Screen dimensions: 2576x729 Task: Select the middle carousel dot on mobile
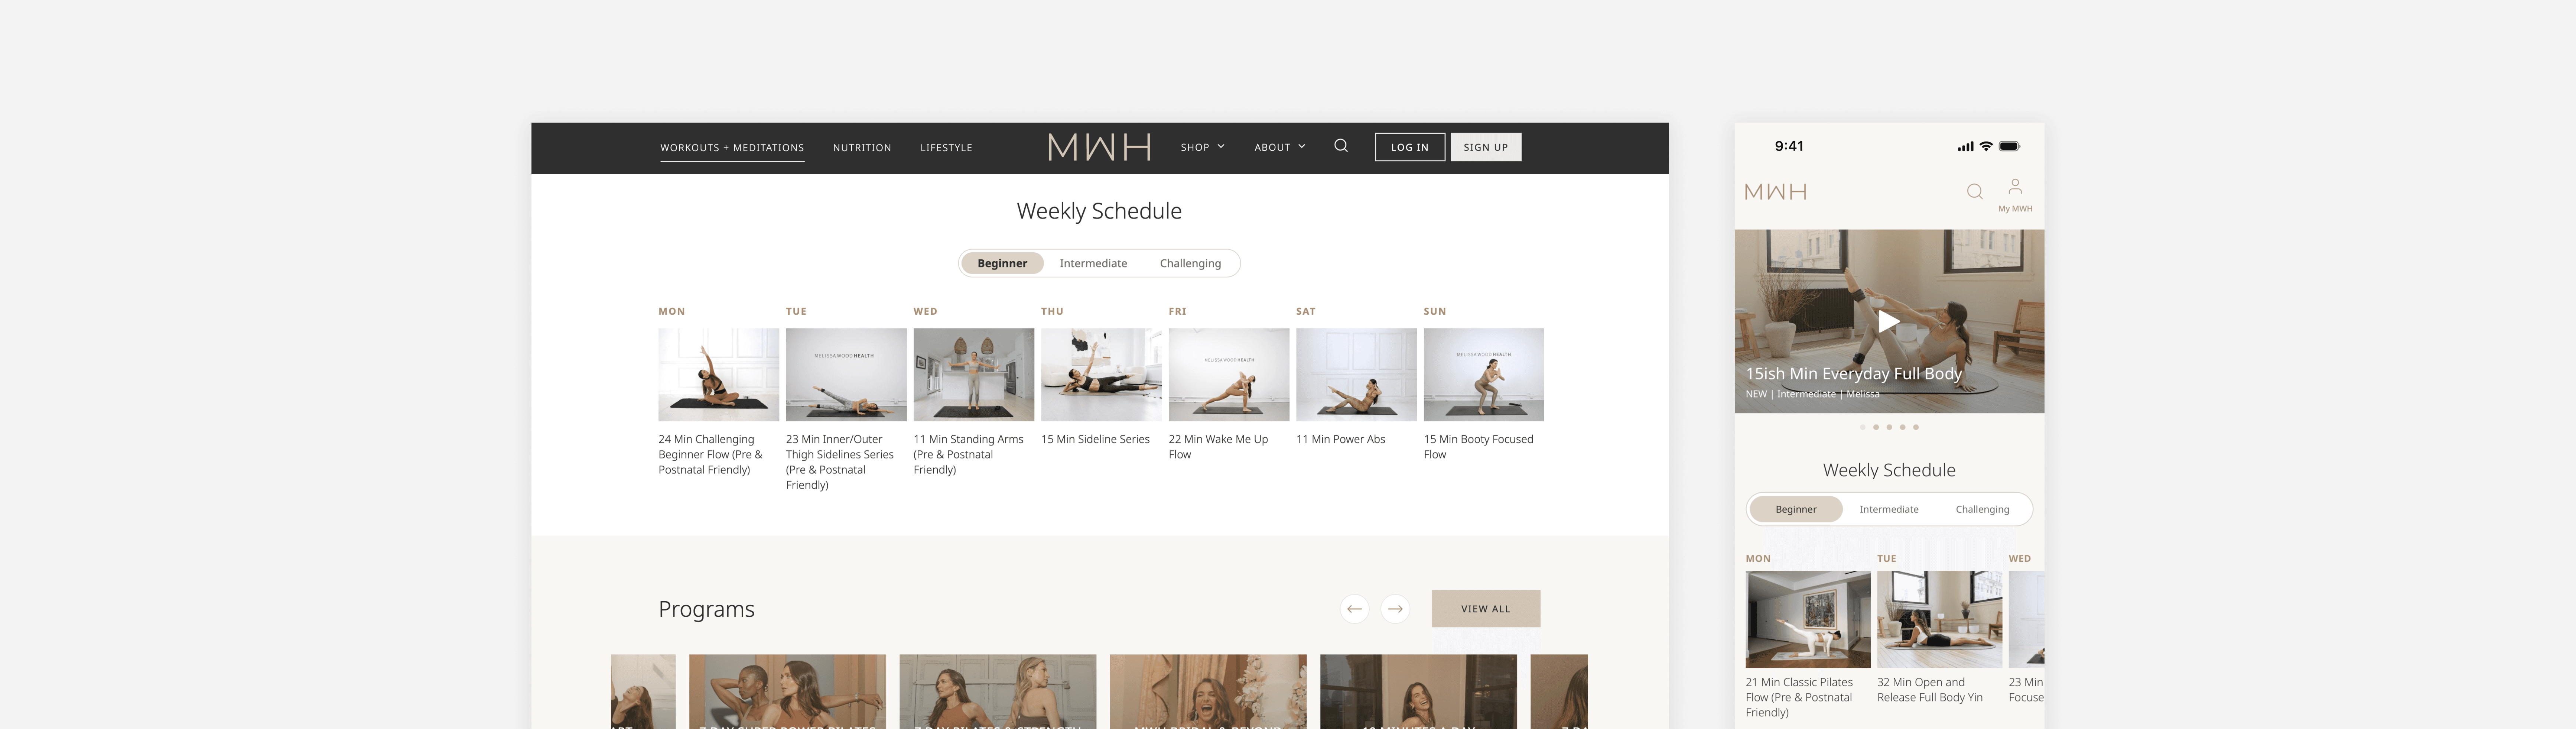tap(1889, 427)
